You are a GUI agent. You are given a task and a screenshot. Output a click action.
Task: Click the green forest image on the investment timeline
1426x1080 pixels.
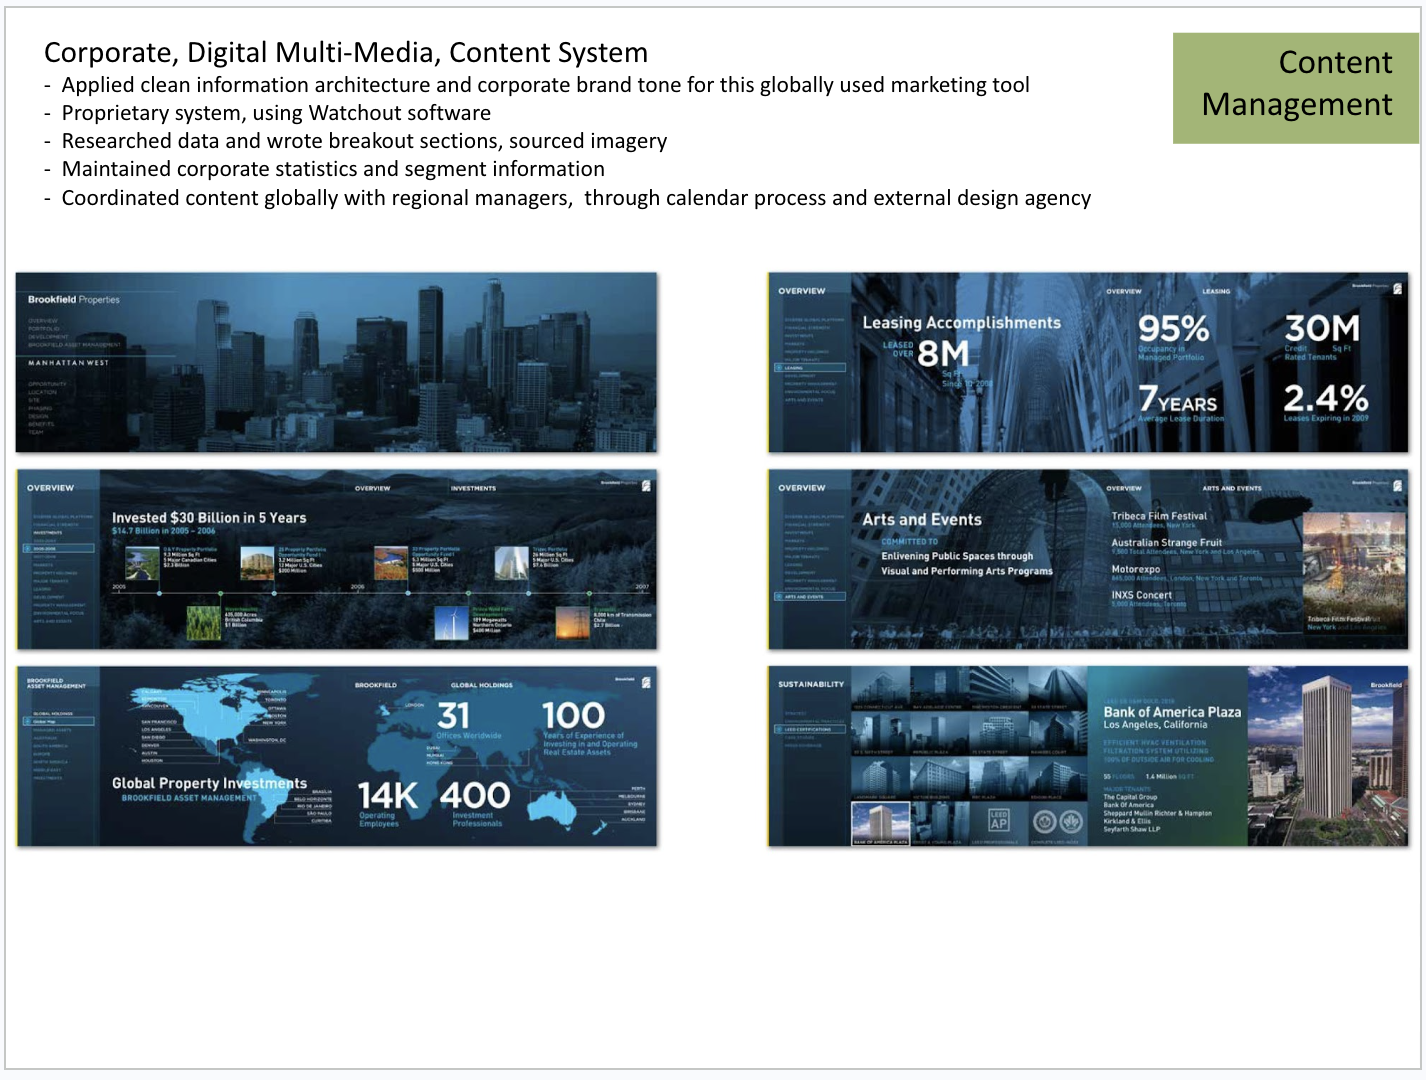pos(204,623)
